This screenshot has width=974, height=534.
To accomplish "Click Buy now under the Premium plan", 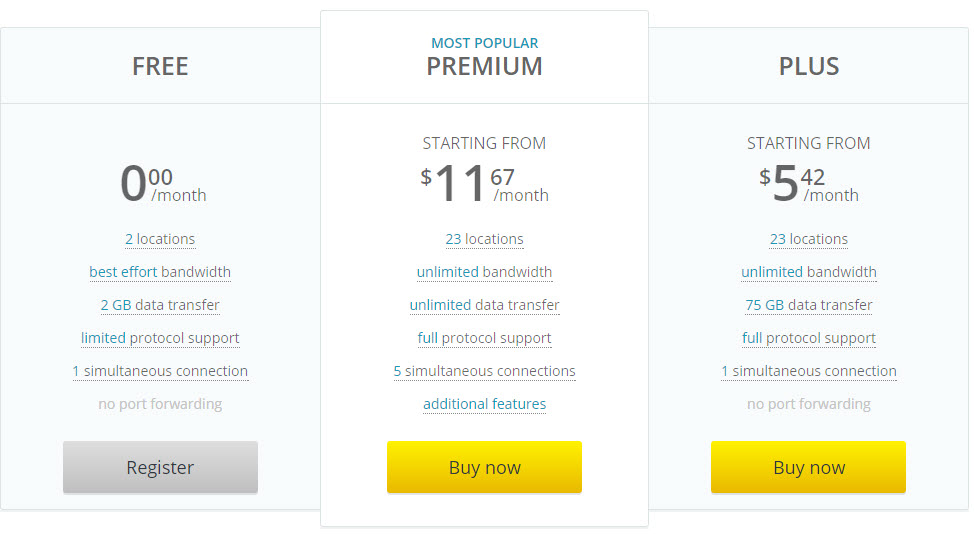I will pos(485,467).
